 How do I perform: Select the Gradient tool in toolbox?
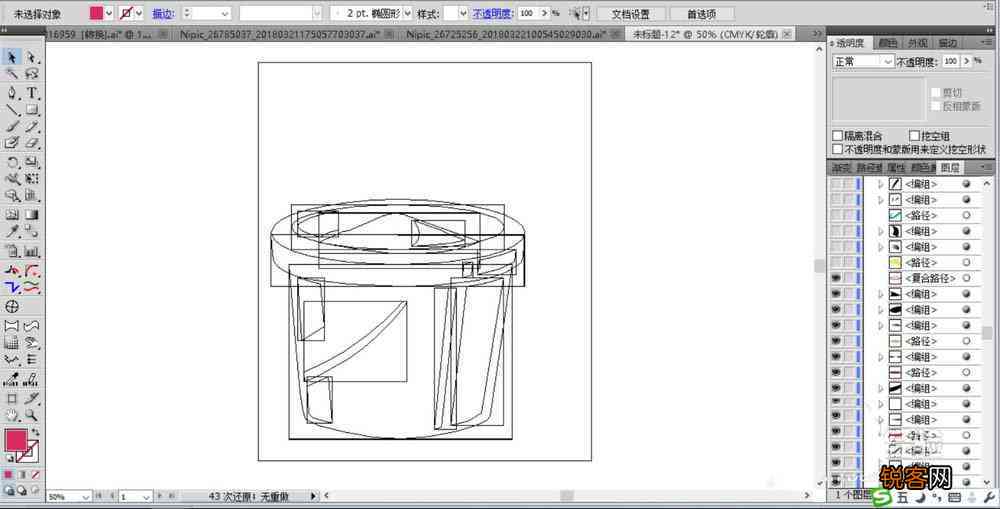pos(31,215)
